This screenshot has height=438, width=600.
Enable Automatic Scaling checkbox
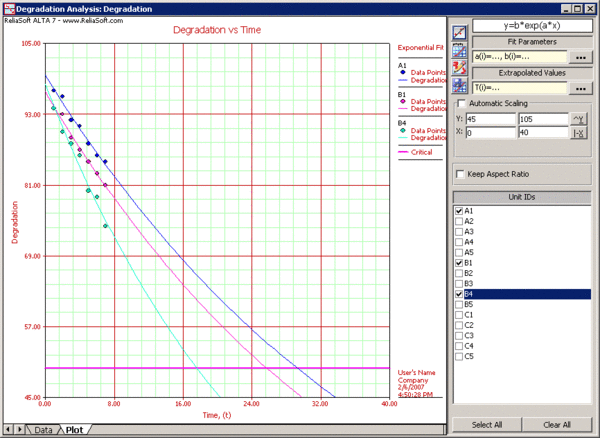click(461, 103)
